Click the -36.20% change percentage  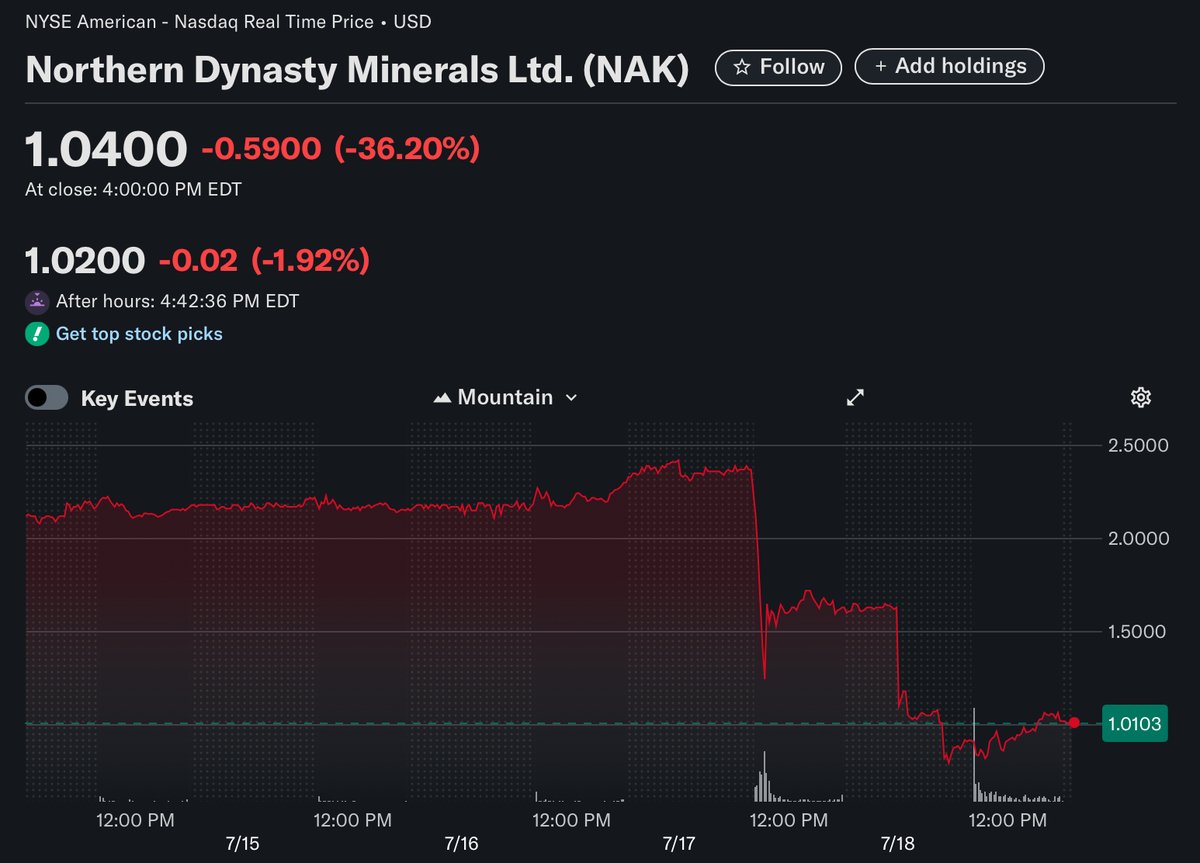[x=407, y=150]
